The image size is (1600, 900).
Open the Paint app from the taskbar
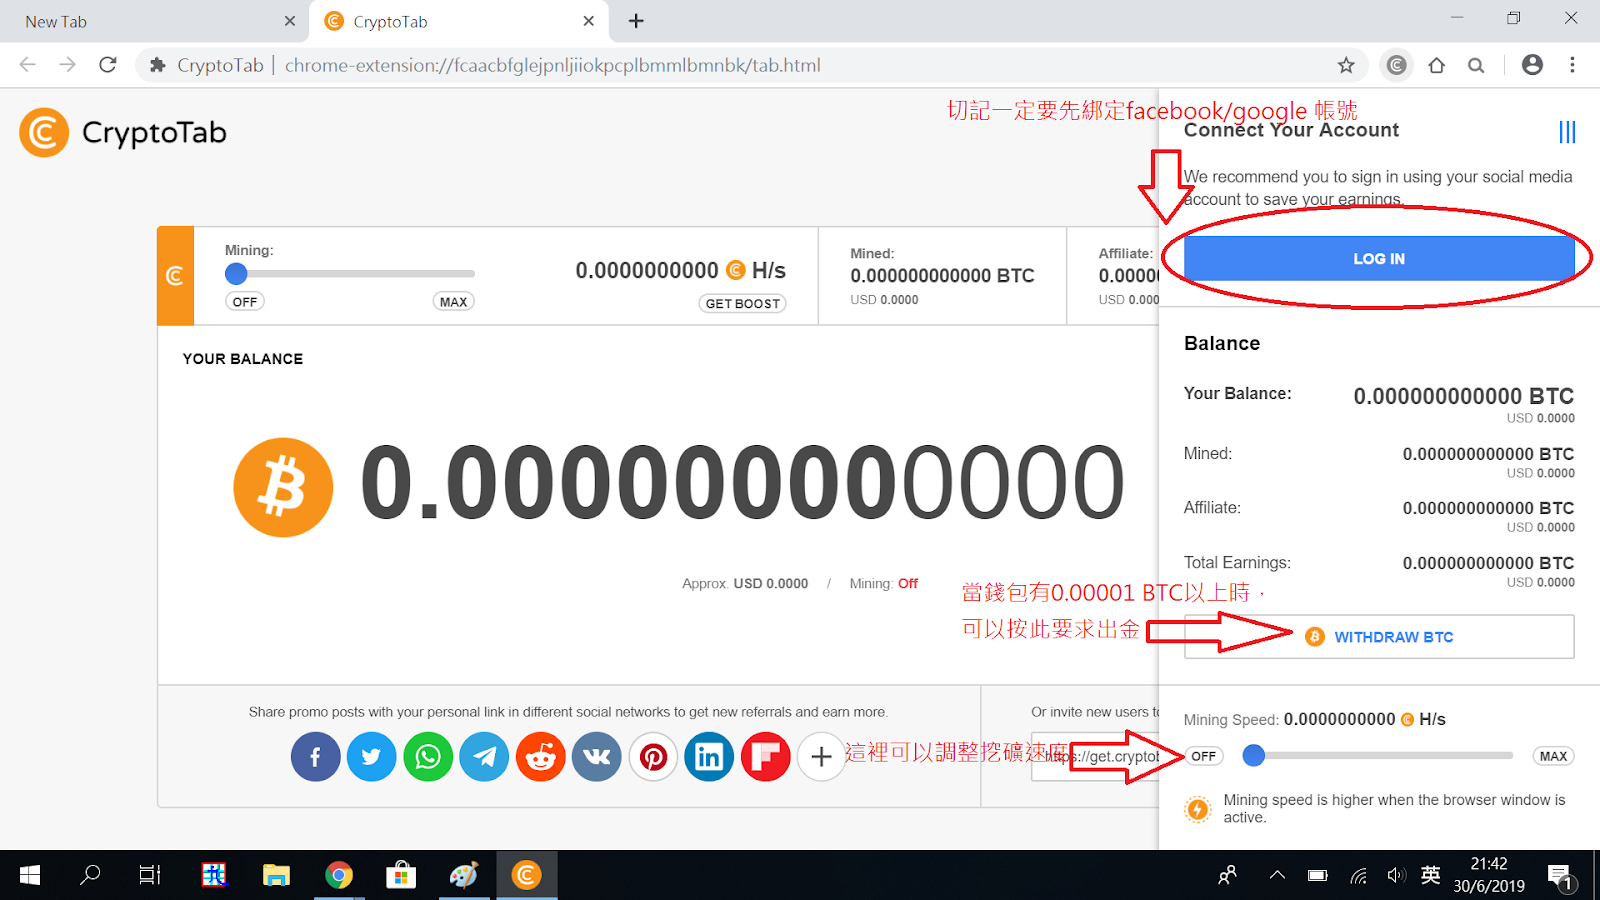click(x=463, y=876)
